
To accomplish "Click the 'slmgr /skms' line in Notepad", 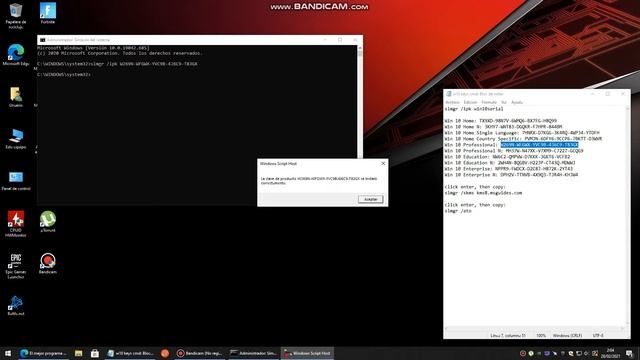I will [x=483, y=193].
